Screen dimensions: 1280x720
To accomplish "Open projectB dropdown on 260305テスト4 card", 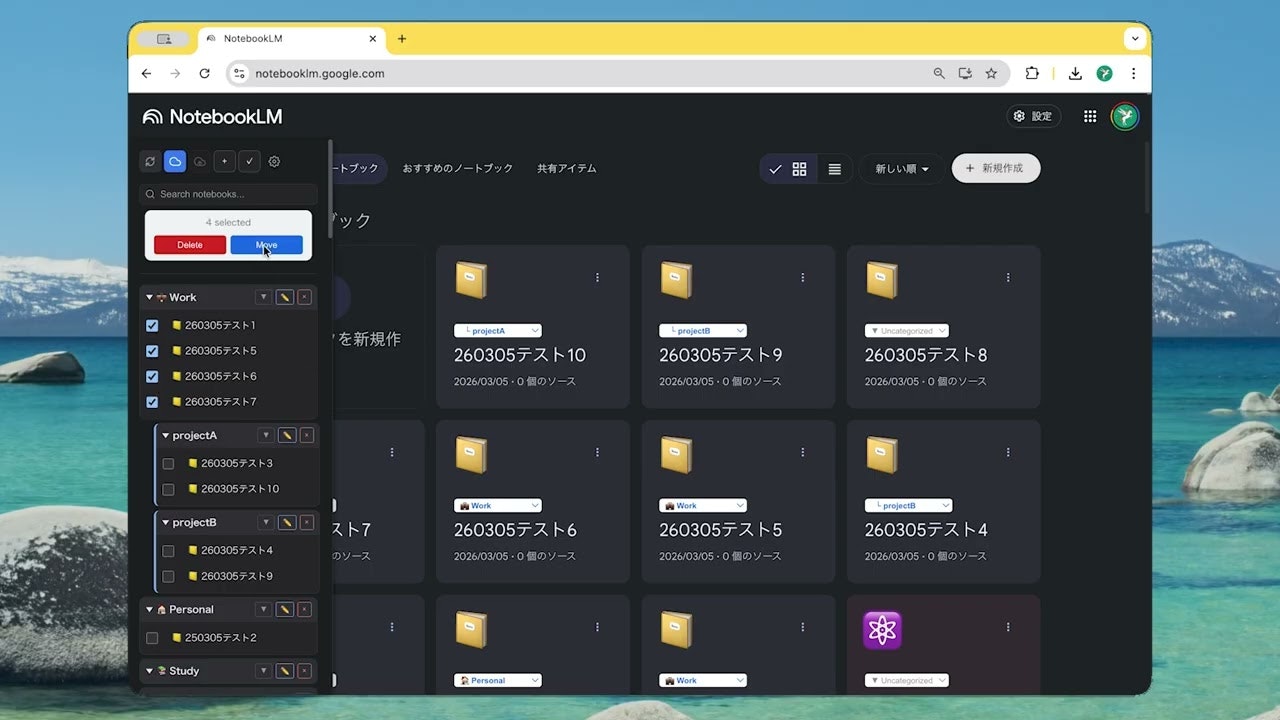I will click(908, 505).
